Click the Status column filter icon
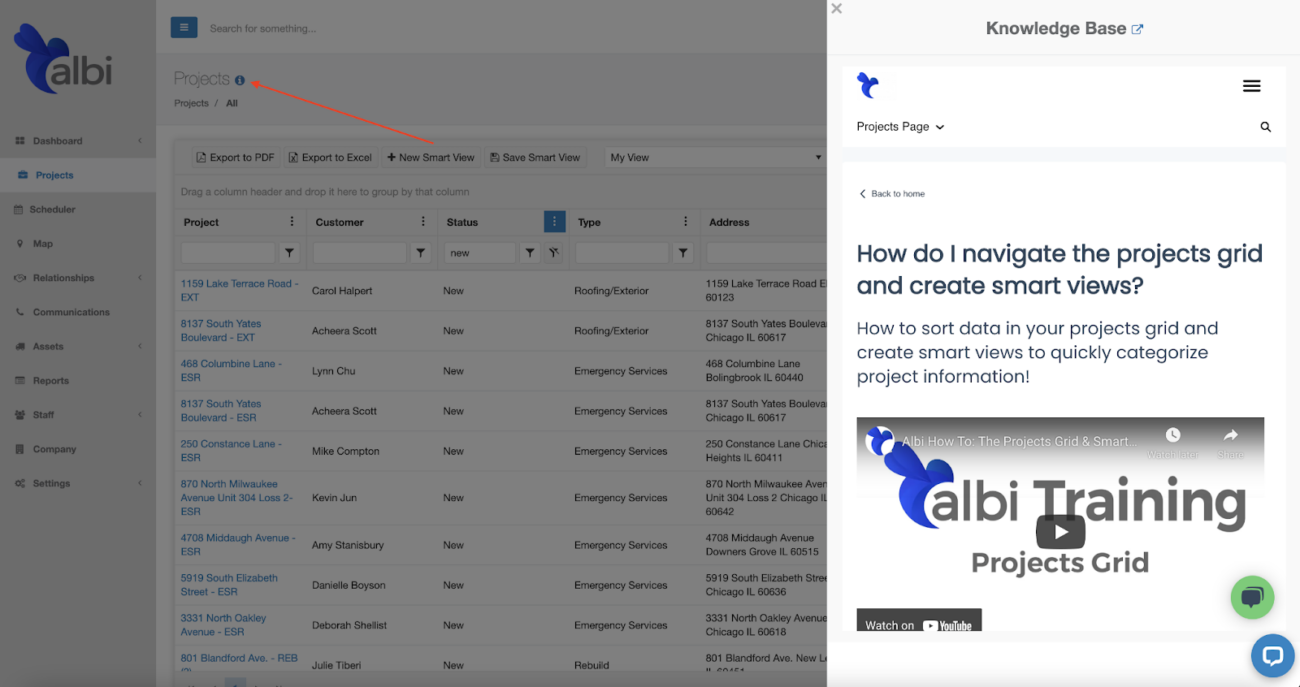Image resolution: width=1300 pixels, height=687 pixels. click(530, 253)
